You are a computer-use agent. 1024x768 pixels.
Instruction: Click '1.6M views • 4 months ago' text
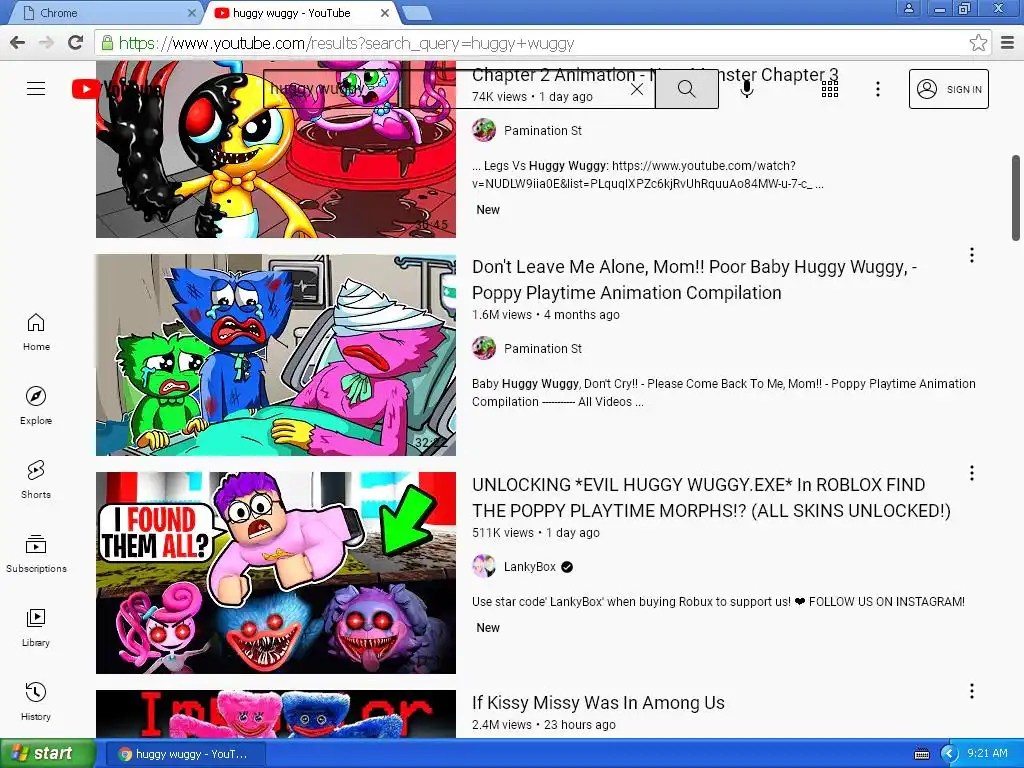pyautogui.click(x=546, y=315)
